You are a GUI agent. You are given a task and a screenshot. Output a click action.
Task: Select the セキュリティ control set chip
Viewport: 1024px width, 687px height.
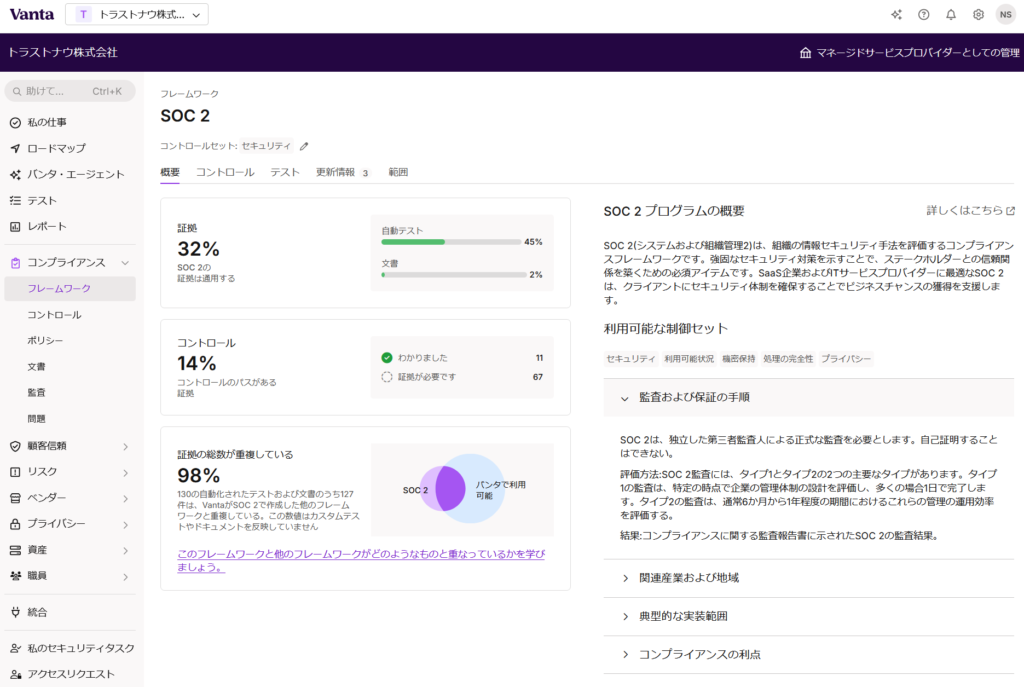click(630, 359)
